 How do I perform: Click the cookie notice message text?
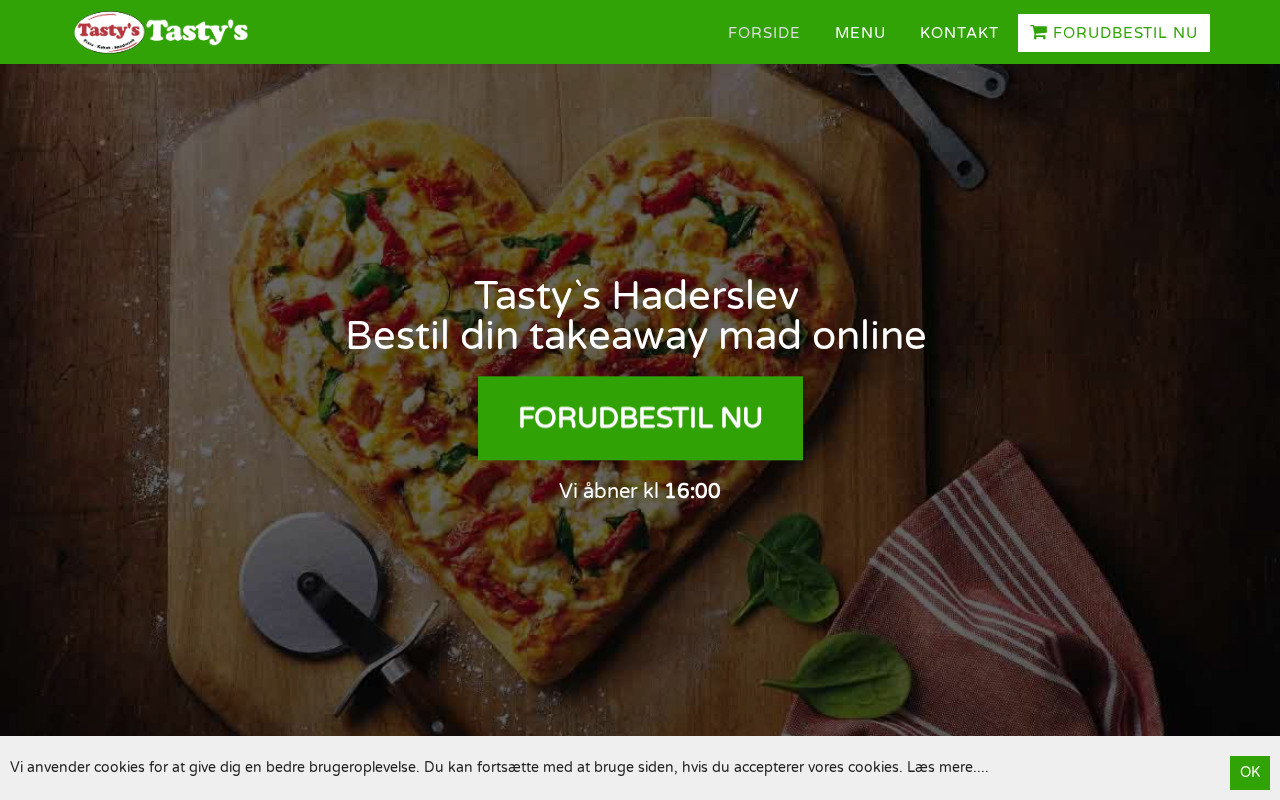click(x=499, y=767)
